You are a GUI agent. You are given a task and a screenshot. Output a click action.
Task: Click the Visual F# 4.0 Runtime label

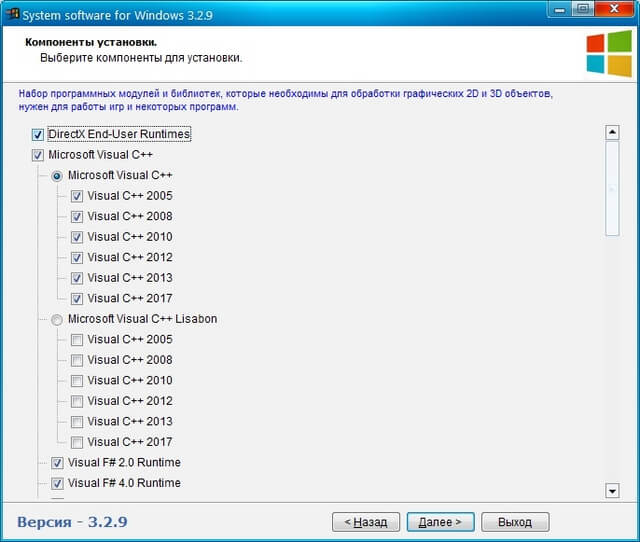tap(124, 483)
